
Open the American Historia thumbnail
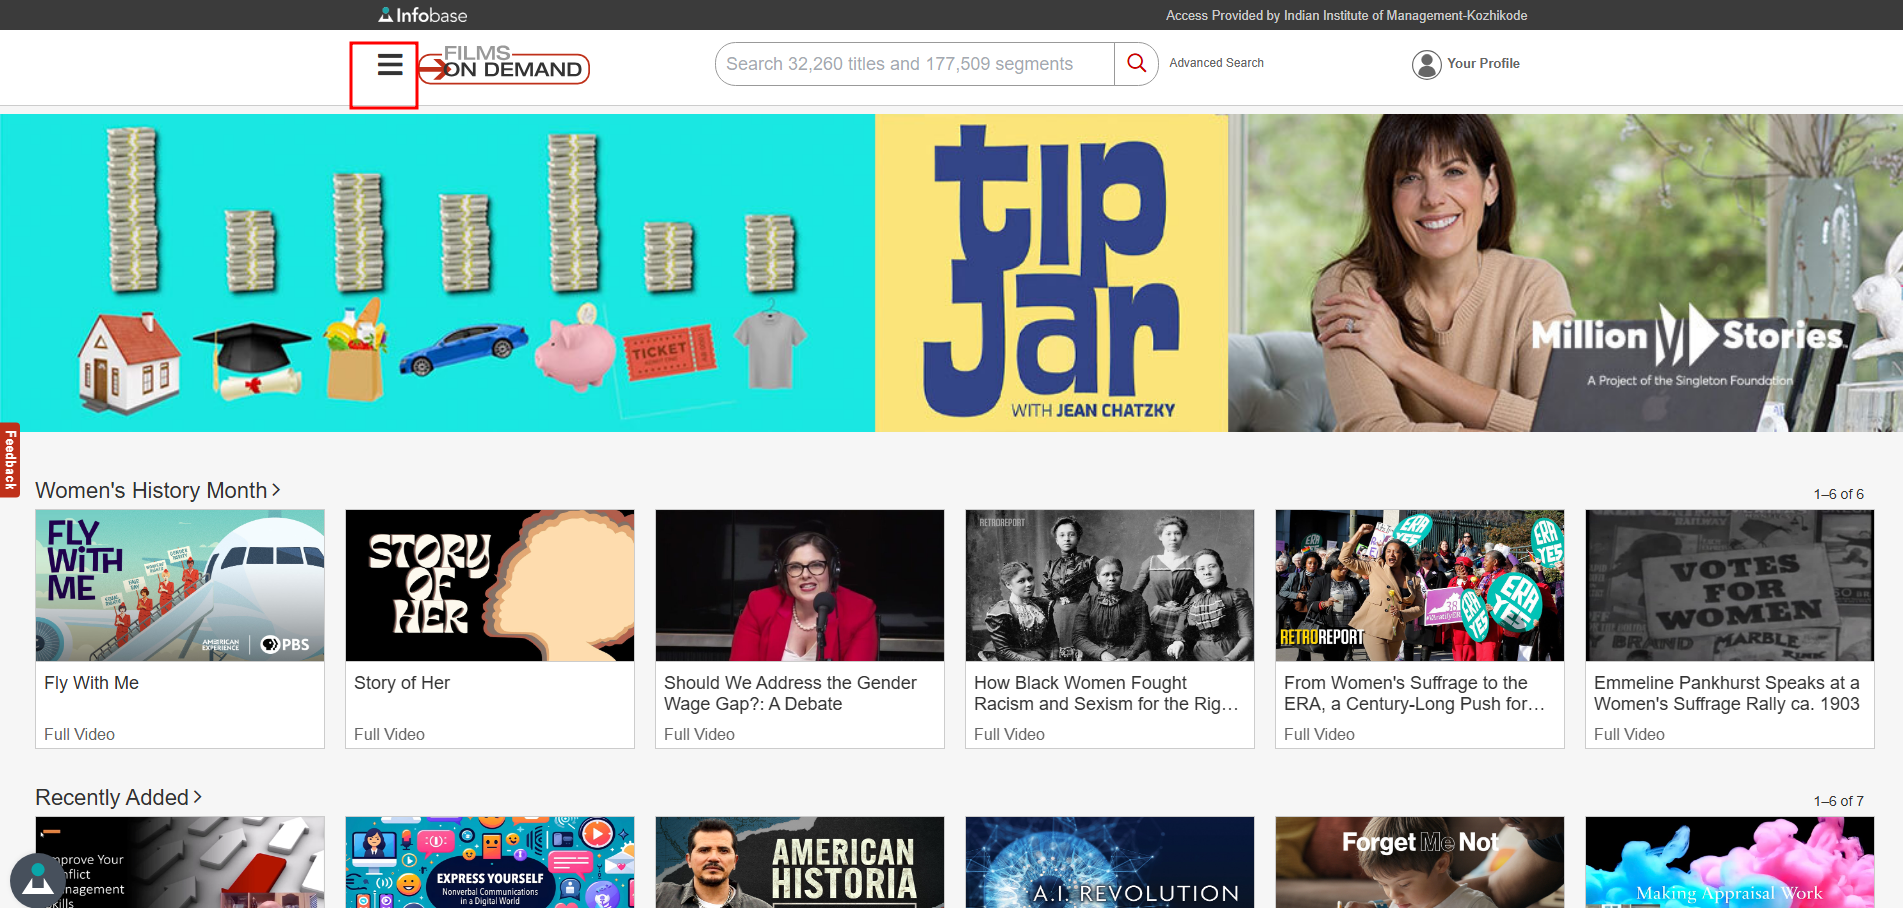[x=800, y=862]
